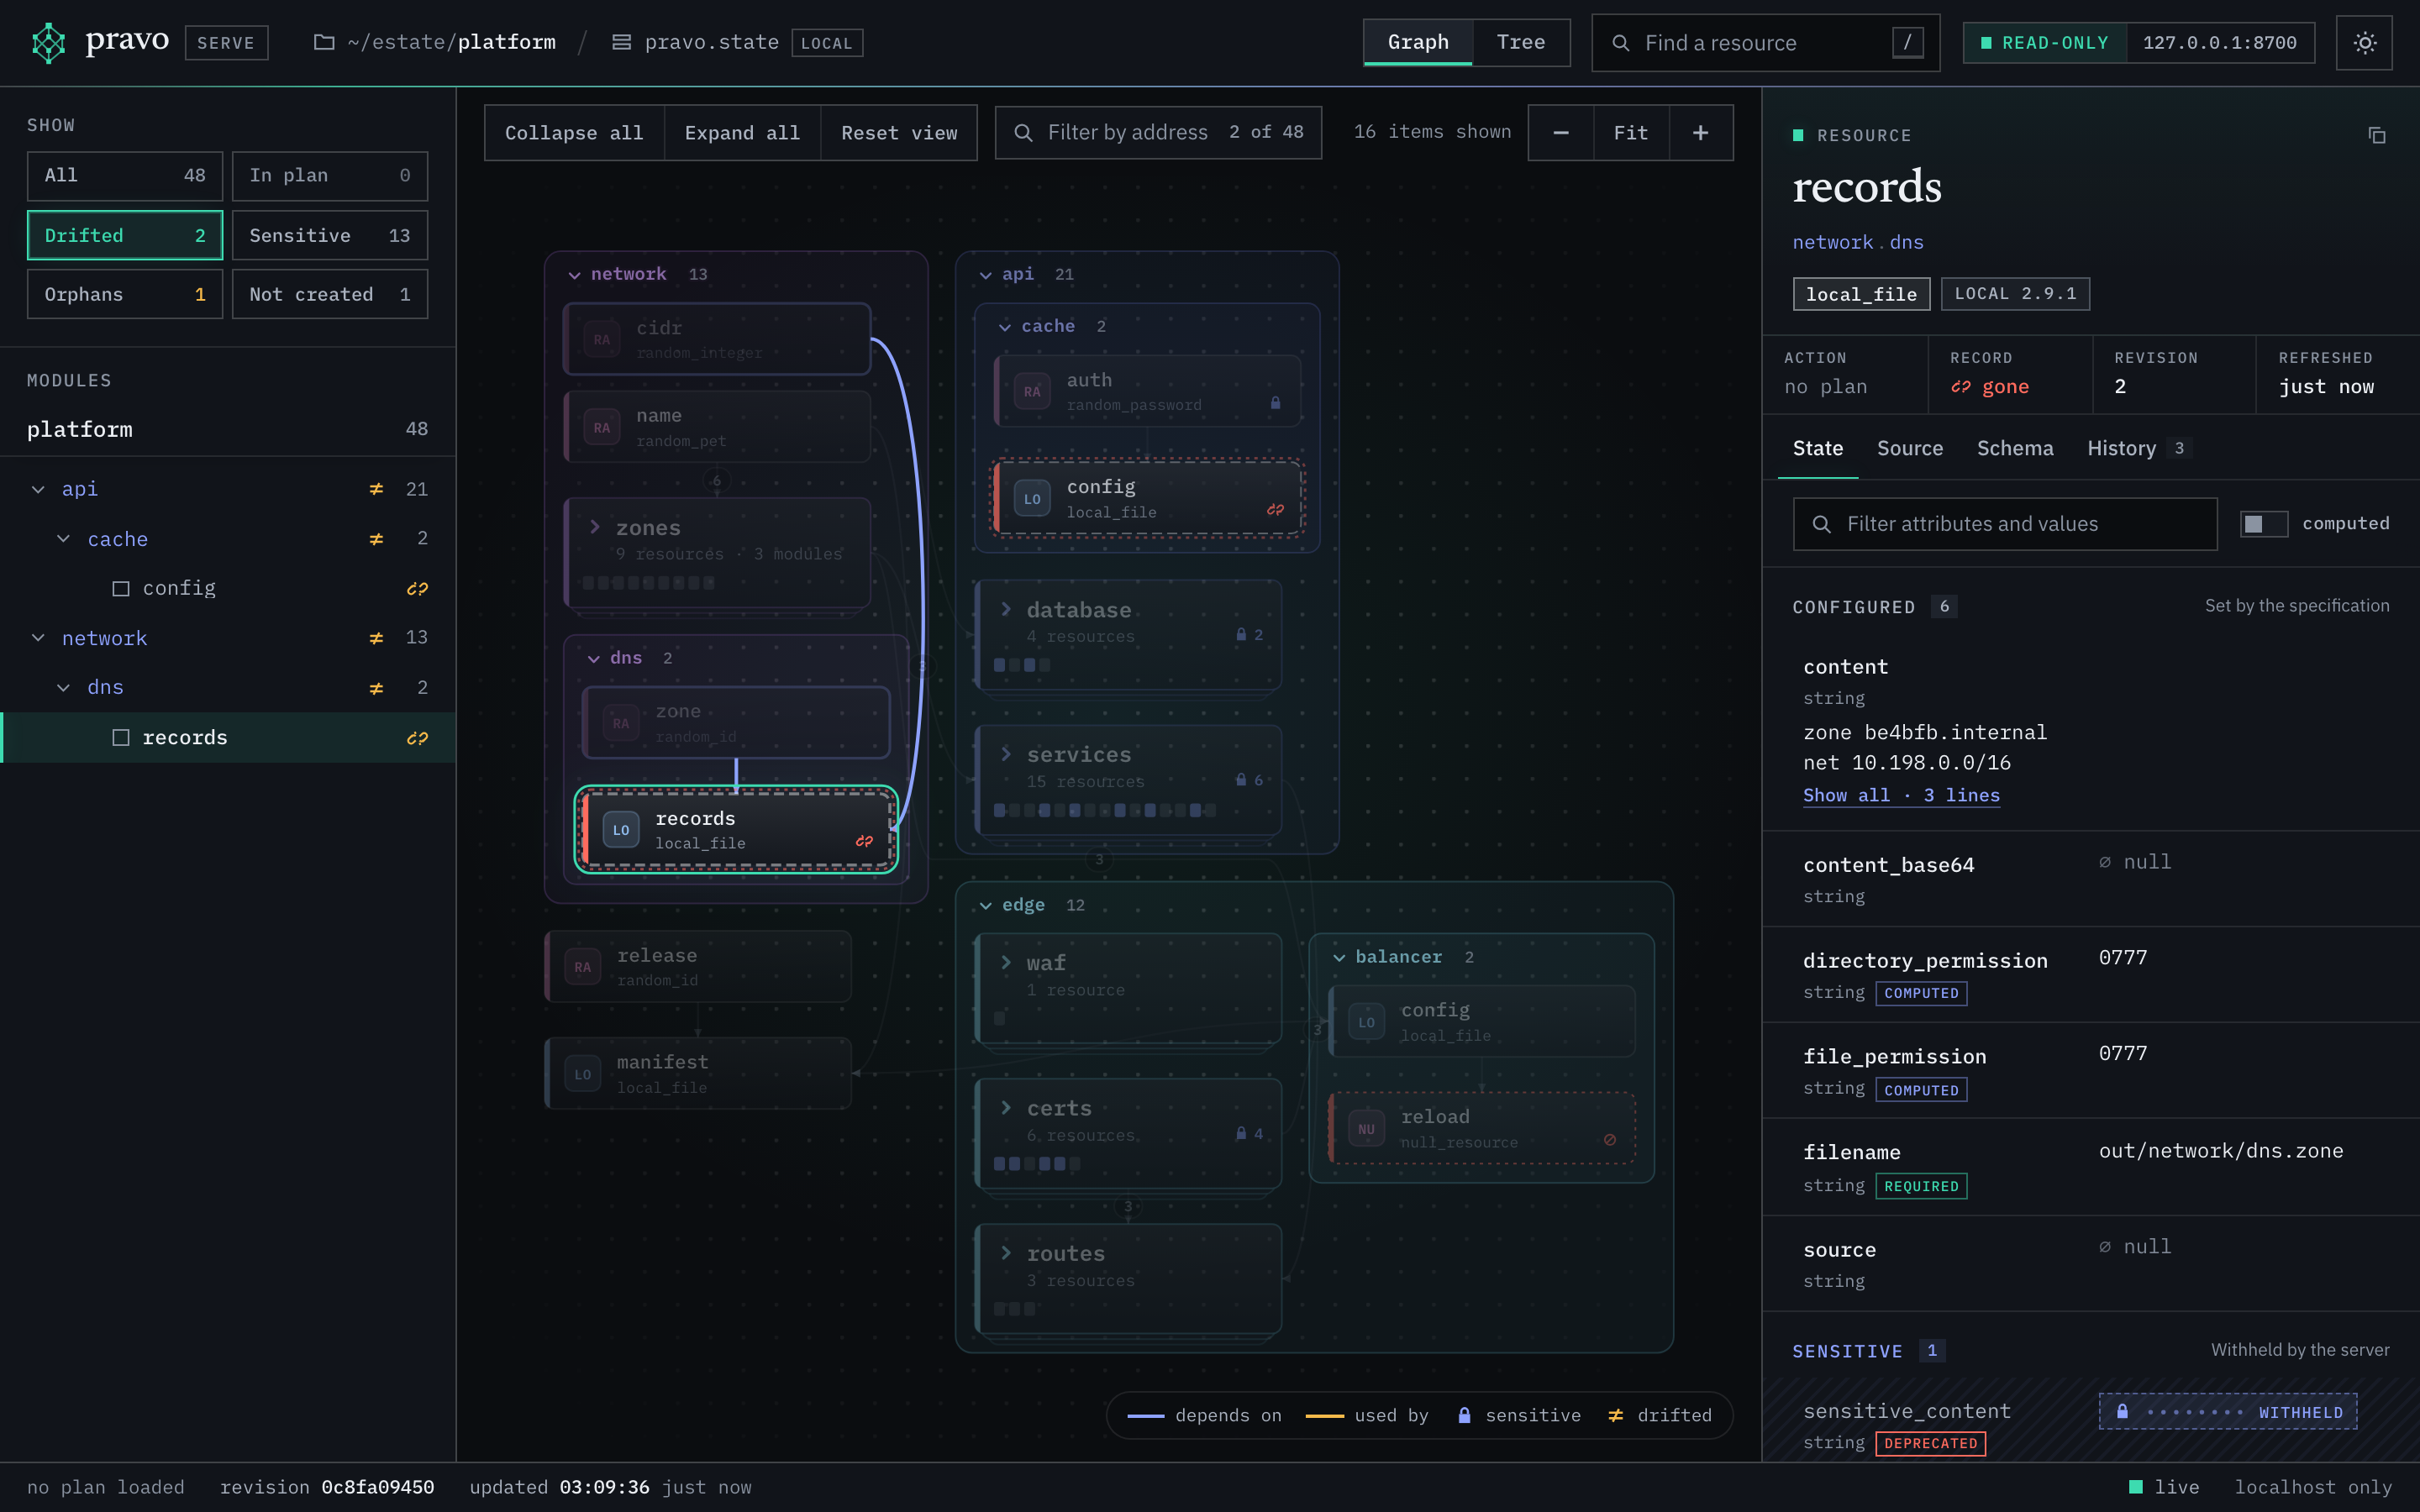This screenshot has height=1512, width=2420.
Task: Zoom out the graph with minus button
Action: click(1561, 133)
